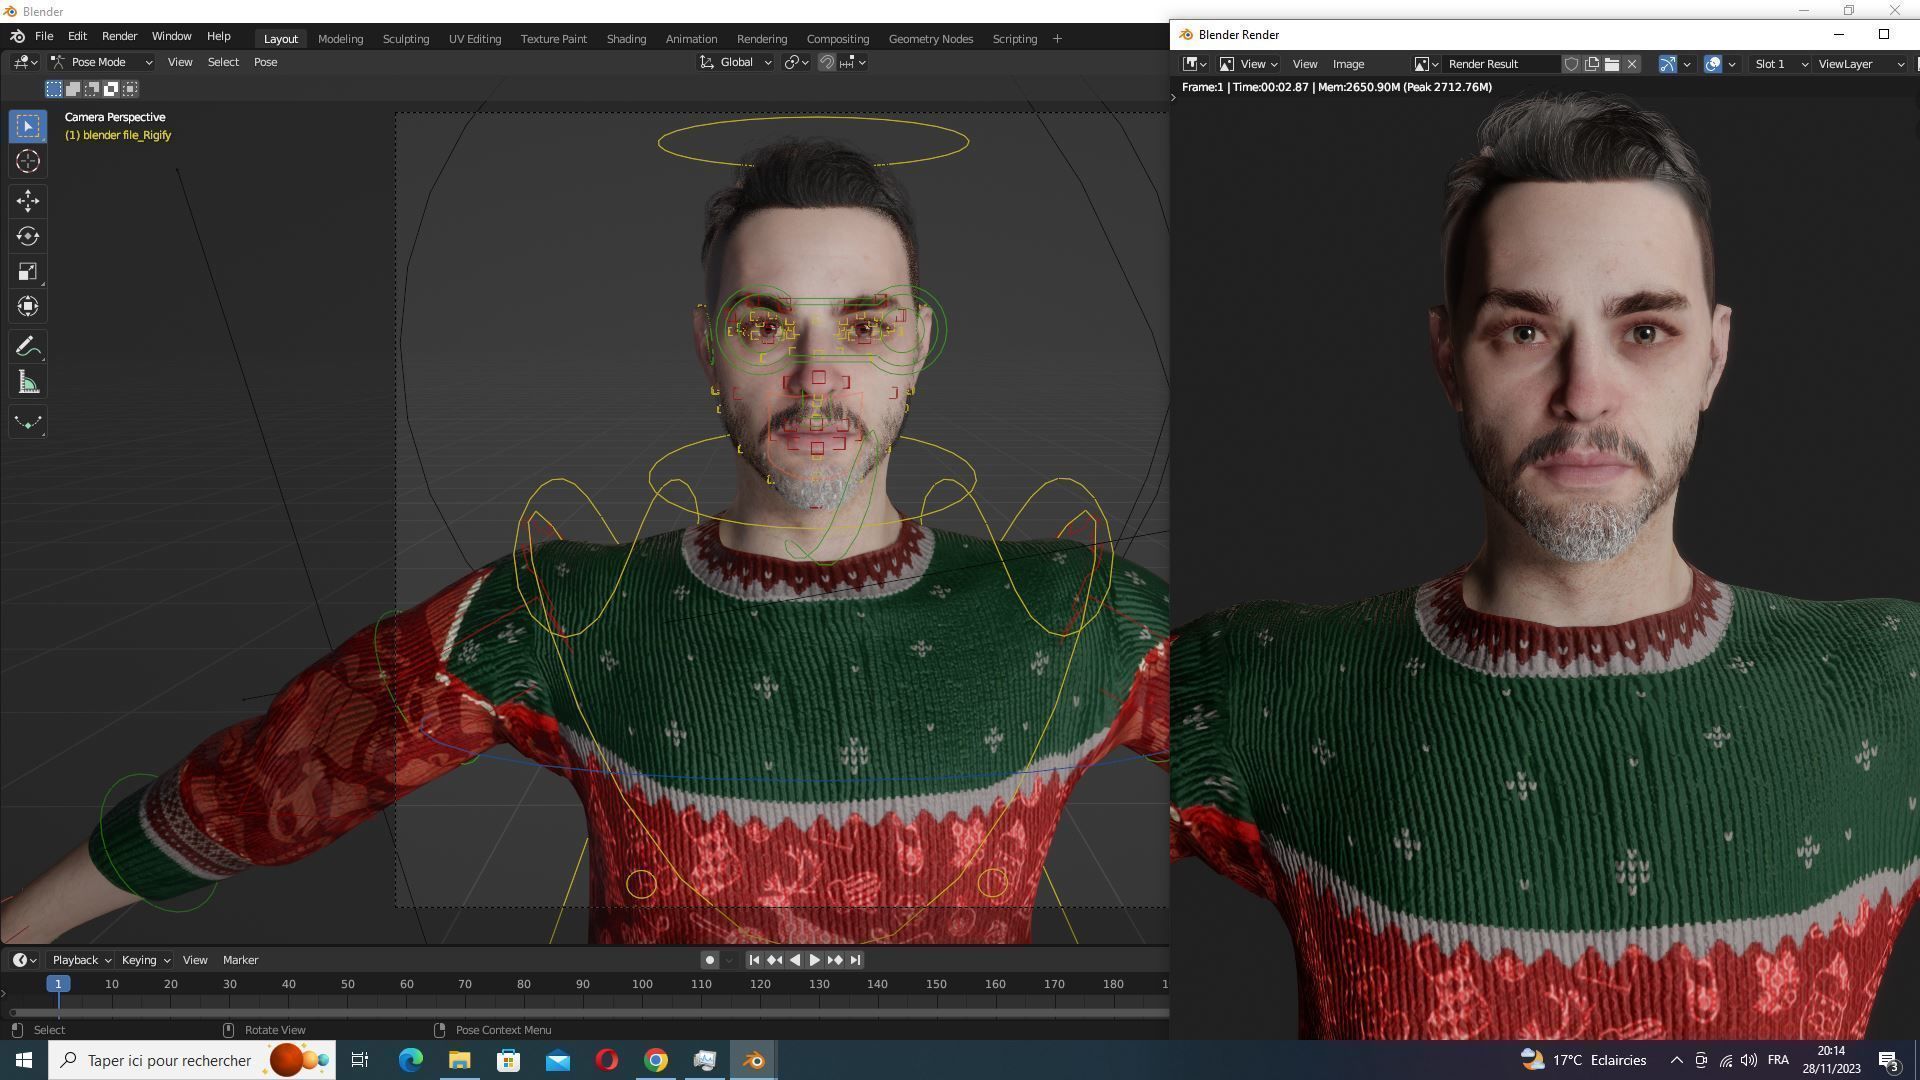
Task: Click the Render Result image name field
Action: pos(1500,64)
